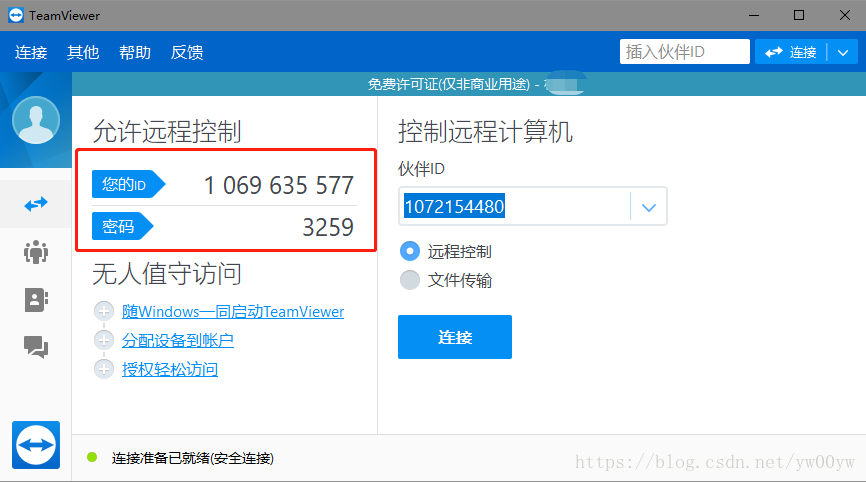The width and height of the screenshot is (866, 482).
Task: Open the 反馈 menu
Action: coord(187,52)
